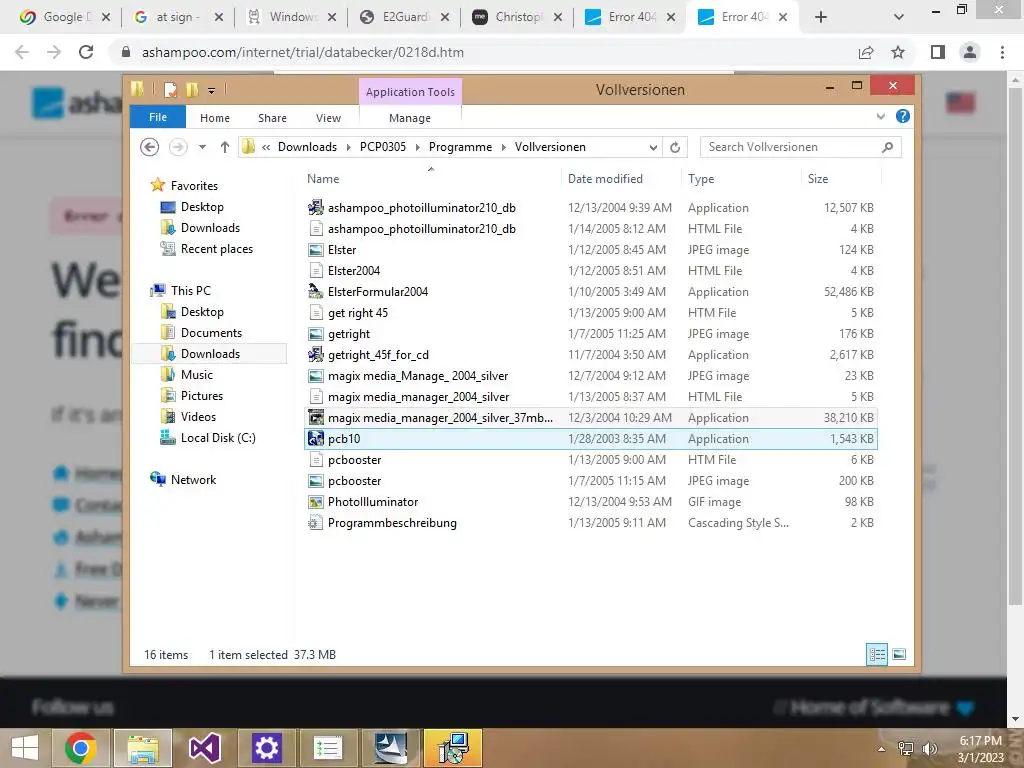The height and width of the screenshot is (768, 1024).
Task: Open Visual Studio from taskbar
Action: 204,748
